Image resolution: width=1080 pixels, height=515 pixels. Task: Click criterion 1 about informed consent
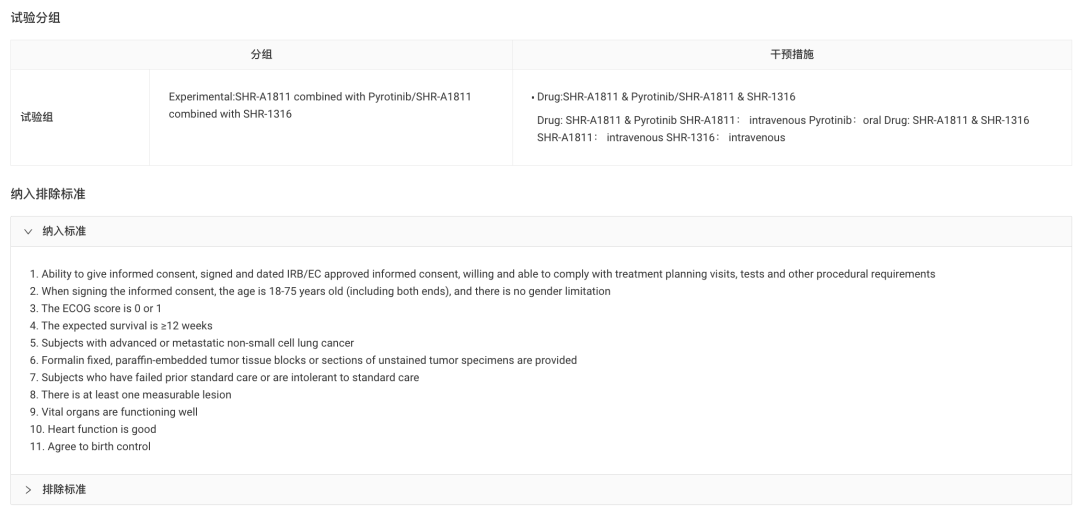482,274
